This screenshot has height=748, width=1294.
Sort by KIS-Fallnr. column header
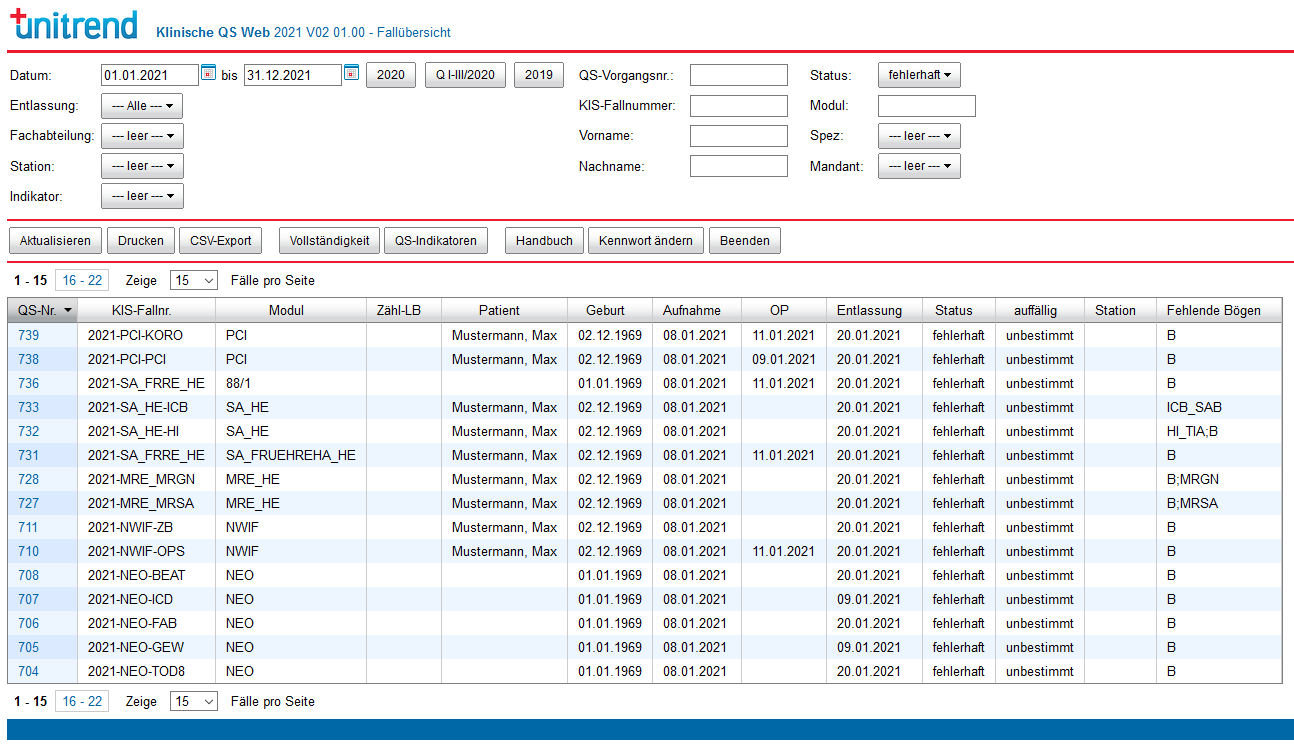pos(147,311)
